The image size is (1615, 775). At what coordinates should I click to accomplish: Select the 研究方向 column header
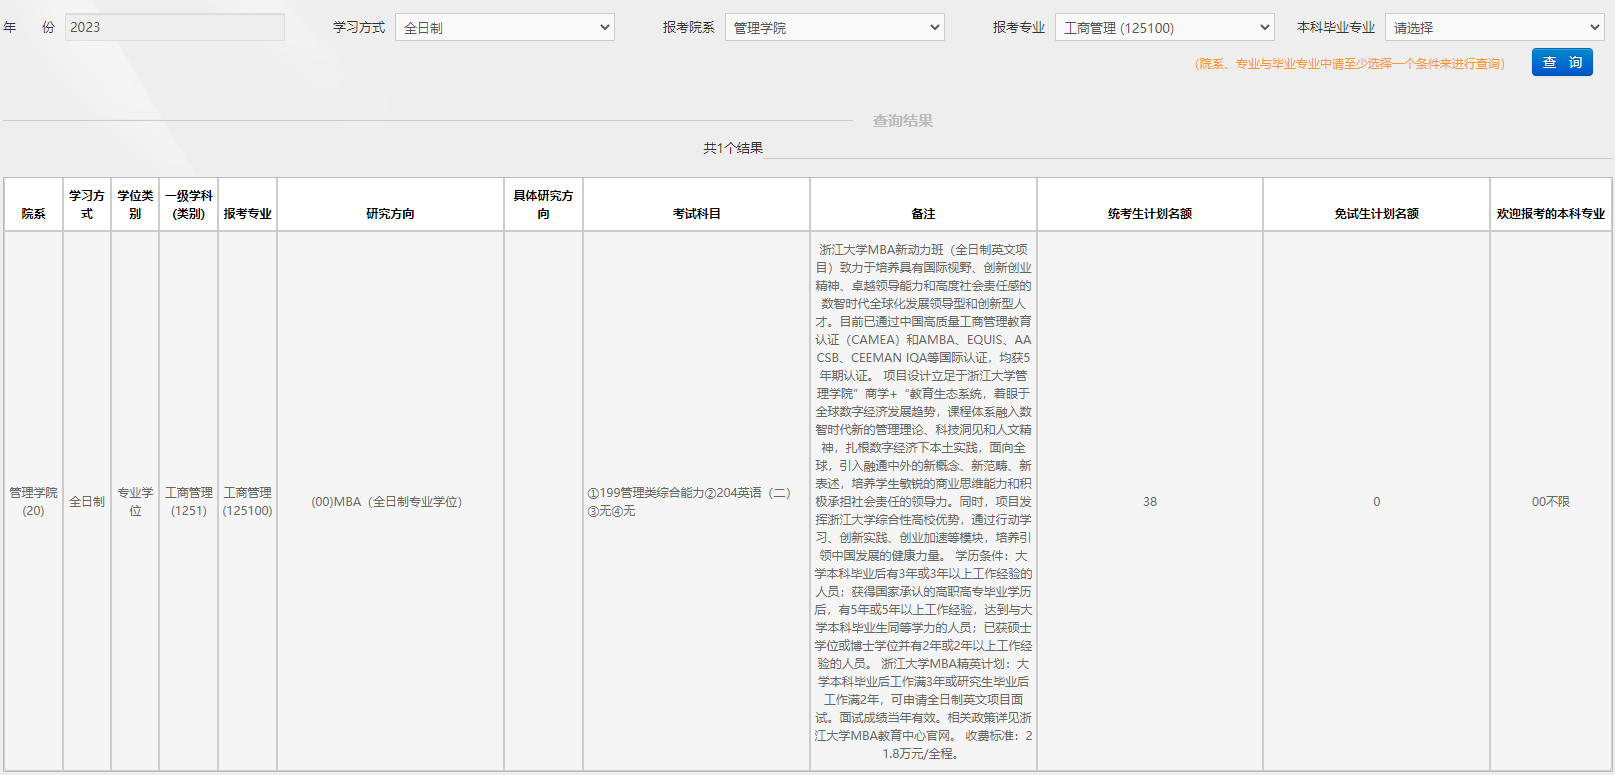coord(390,213)
